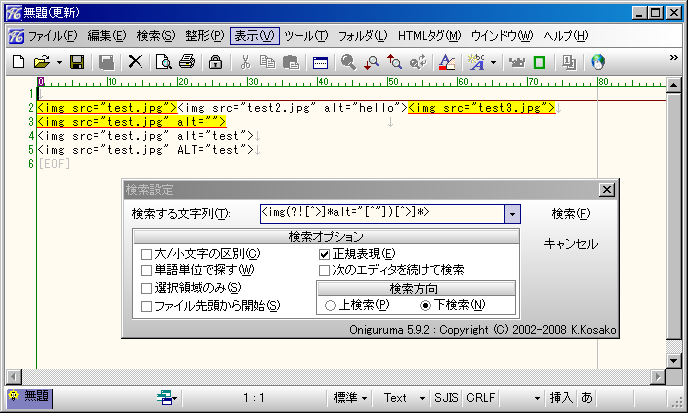This screenshot has width=688, height=414.
Task: Select the 下検索 radio button
Action: pyautogui.click(x=425, y=305)
